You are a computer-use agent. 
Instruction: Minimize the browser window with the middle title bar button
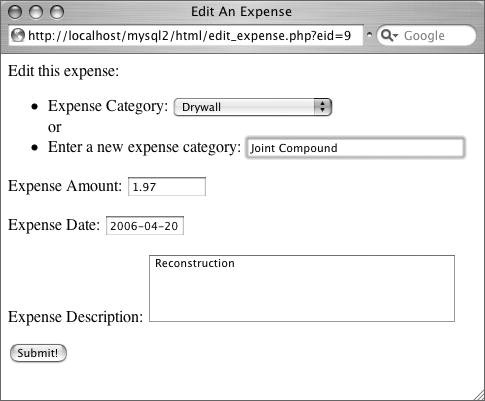(36, 12)
